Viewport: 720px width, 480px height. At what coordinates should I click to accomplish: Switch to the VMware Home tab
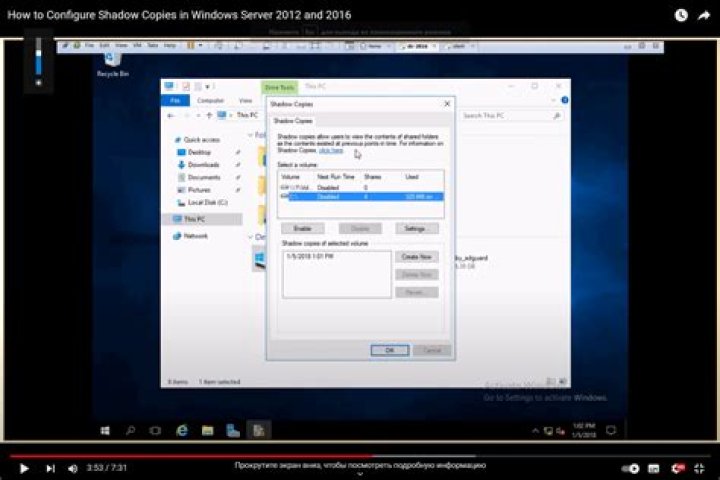[374, 46]
